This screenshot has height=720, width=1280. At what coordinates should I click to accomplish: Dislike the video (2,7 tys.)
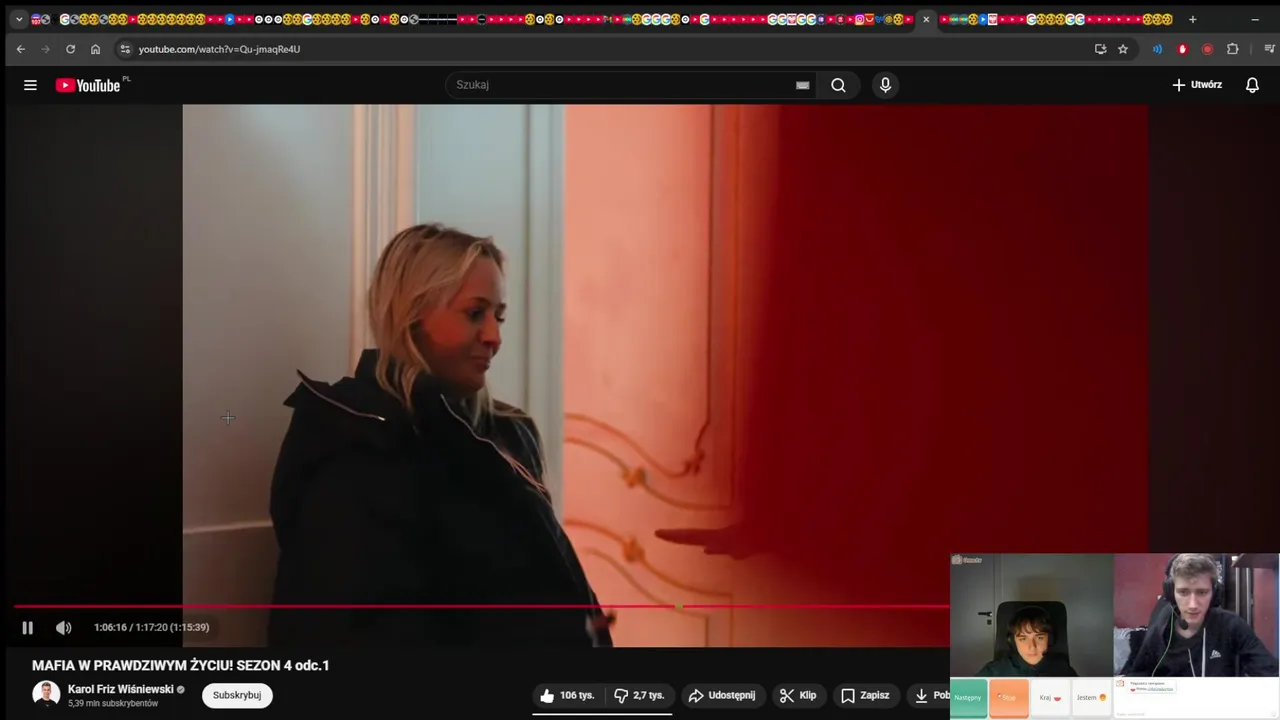pyautogui.click(x=639, y=695)
